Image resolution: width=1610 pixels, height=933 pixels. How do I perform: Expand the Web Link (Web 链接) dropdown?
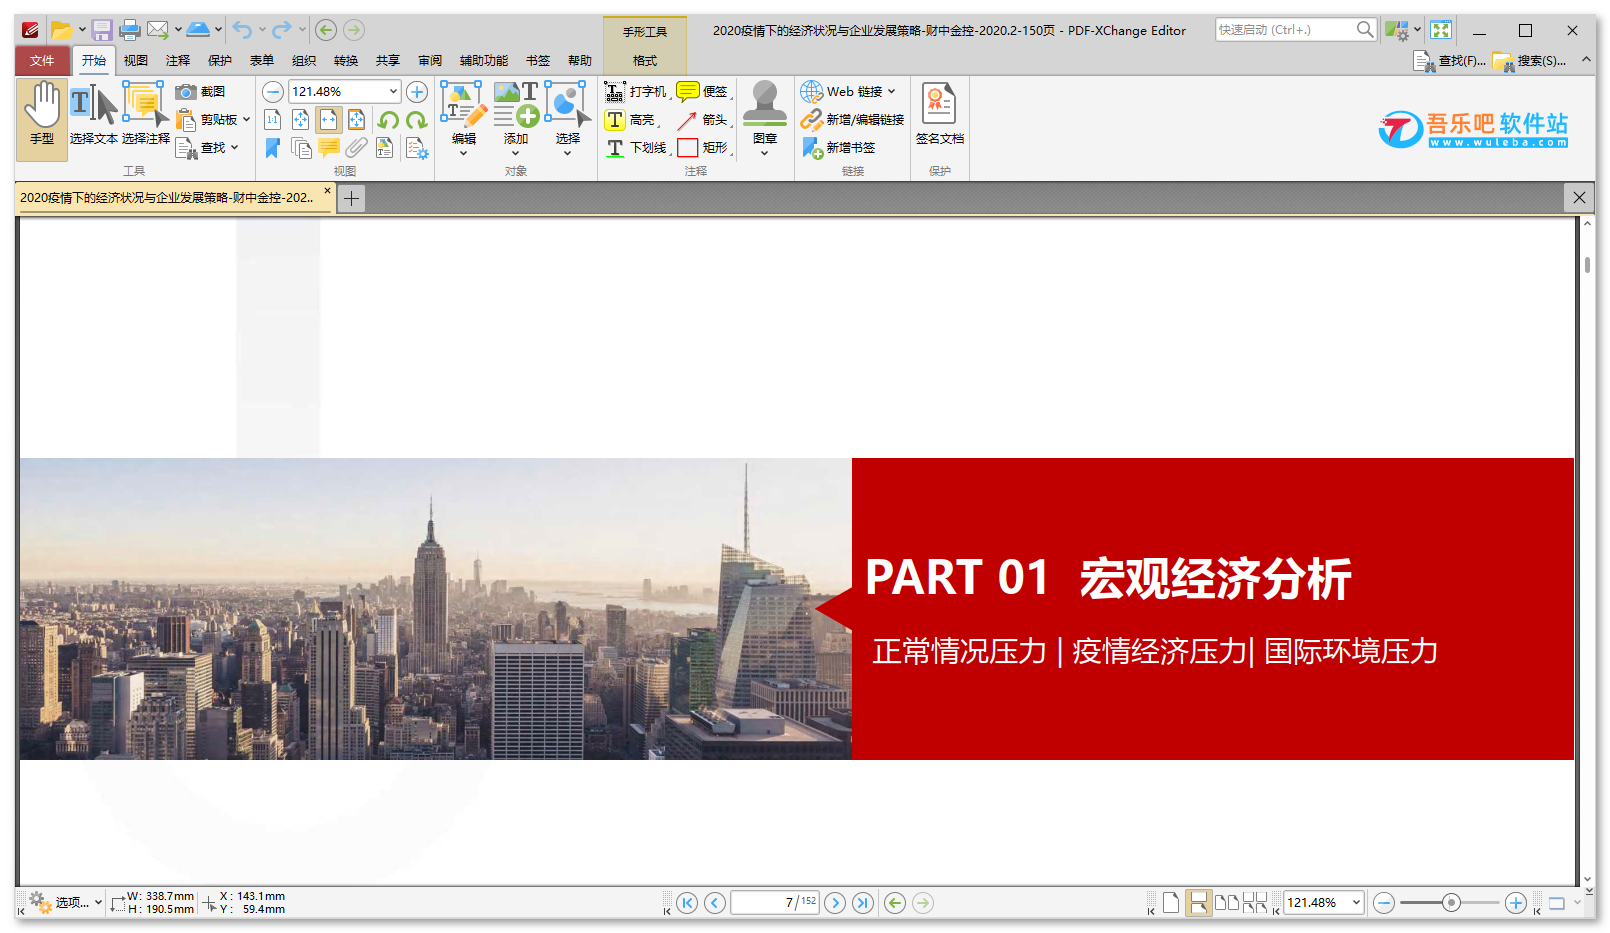tap(891, 92)
